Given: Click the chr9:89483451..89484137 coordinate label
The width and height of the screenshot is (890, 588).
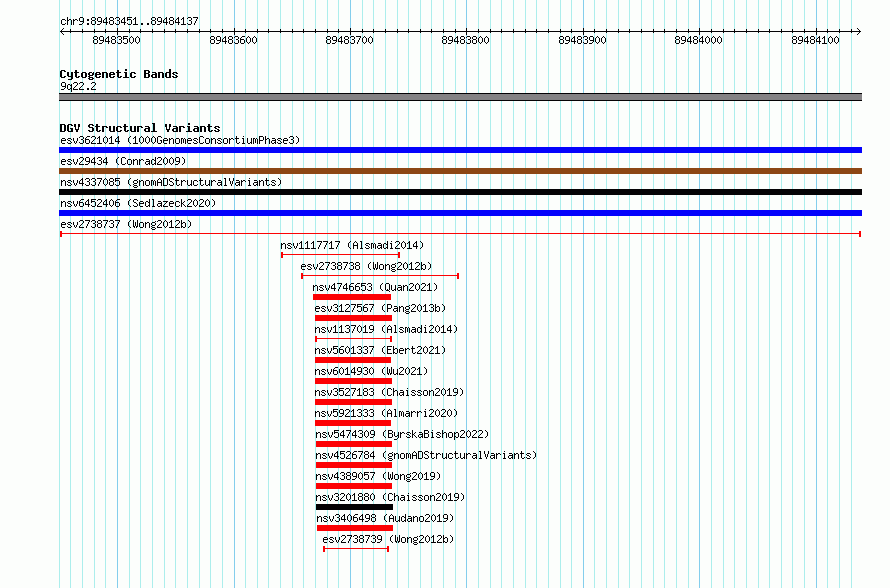Looking at the screenshot, I should click(129, 22).
